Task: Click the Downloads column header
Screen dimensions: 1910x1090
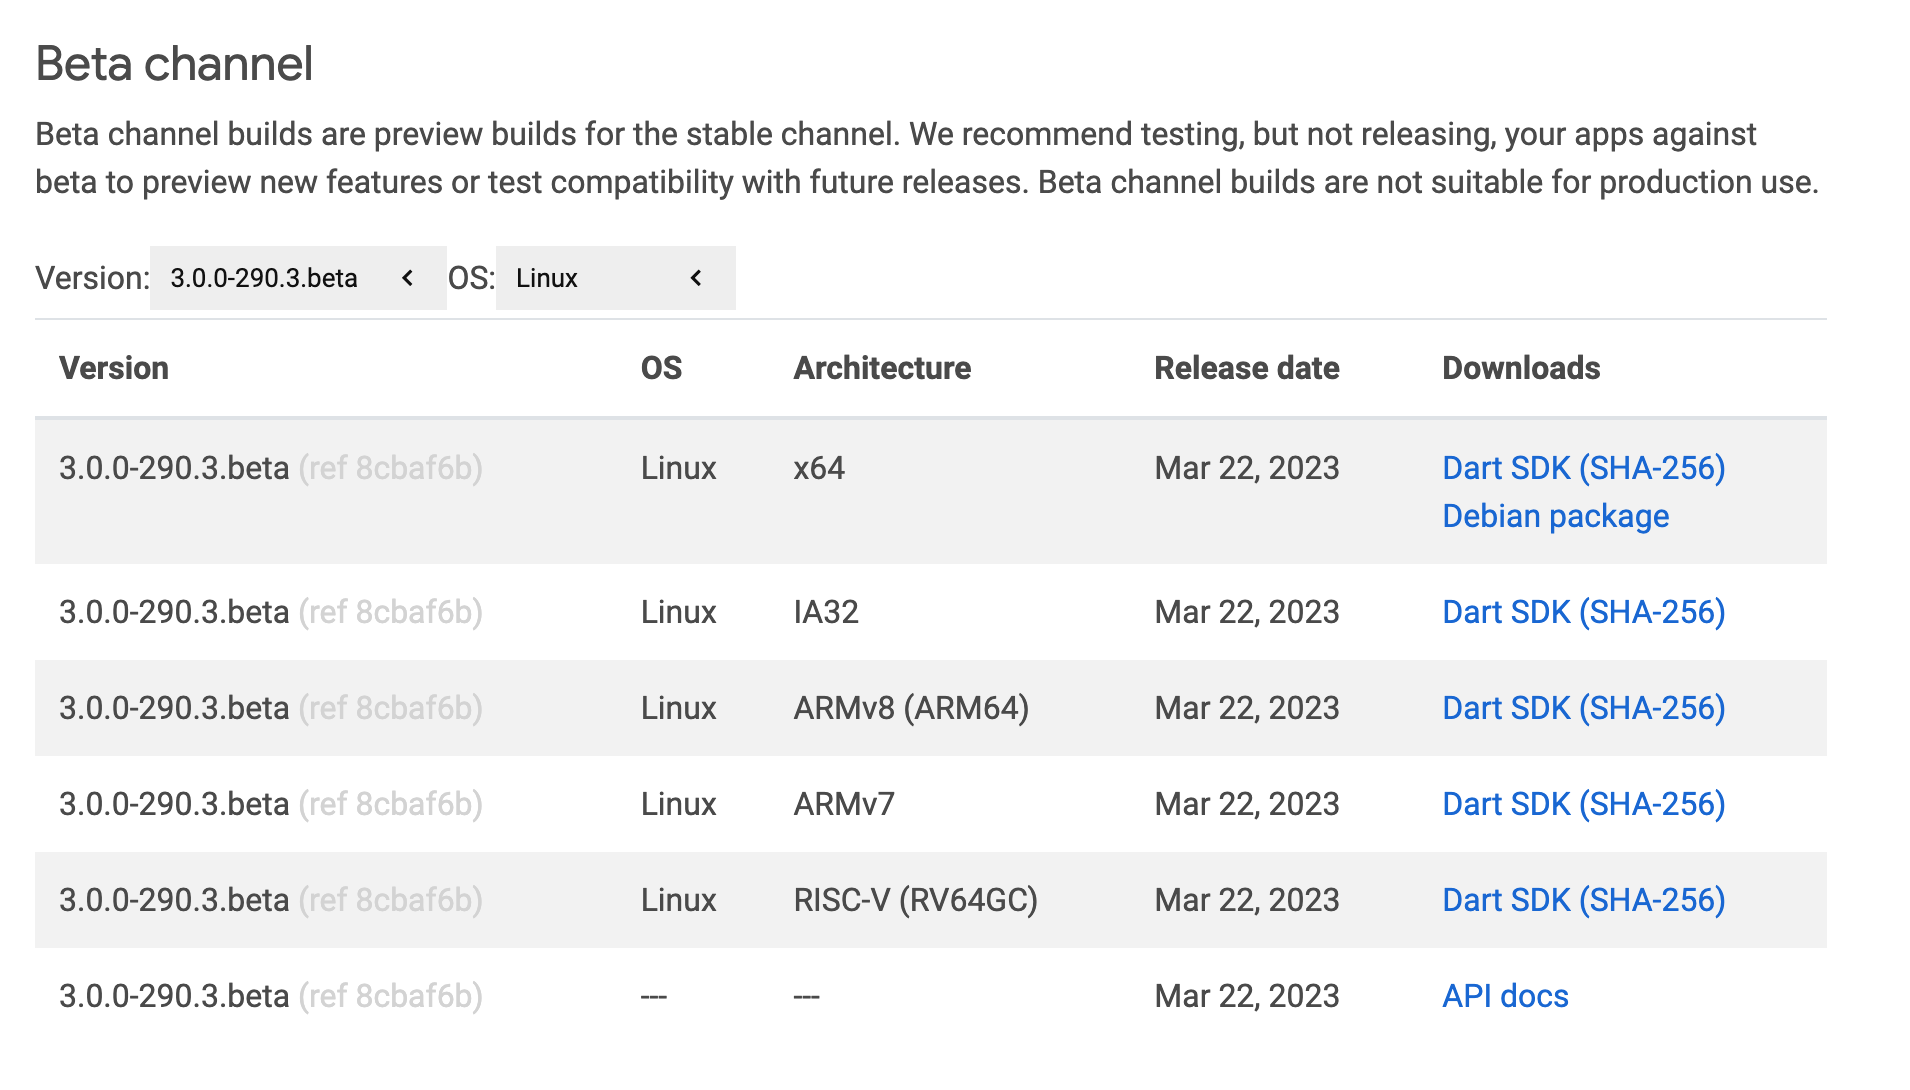Action: (1520, 368)
